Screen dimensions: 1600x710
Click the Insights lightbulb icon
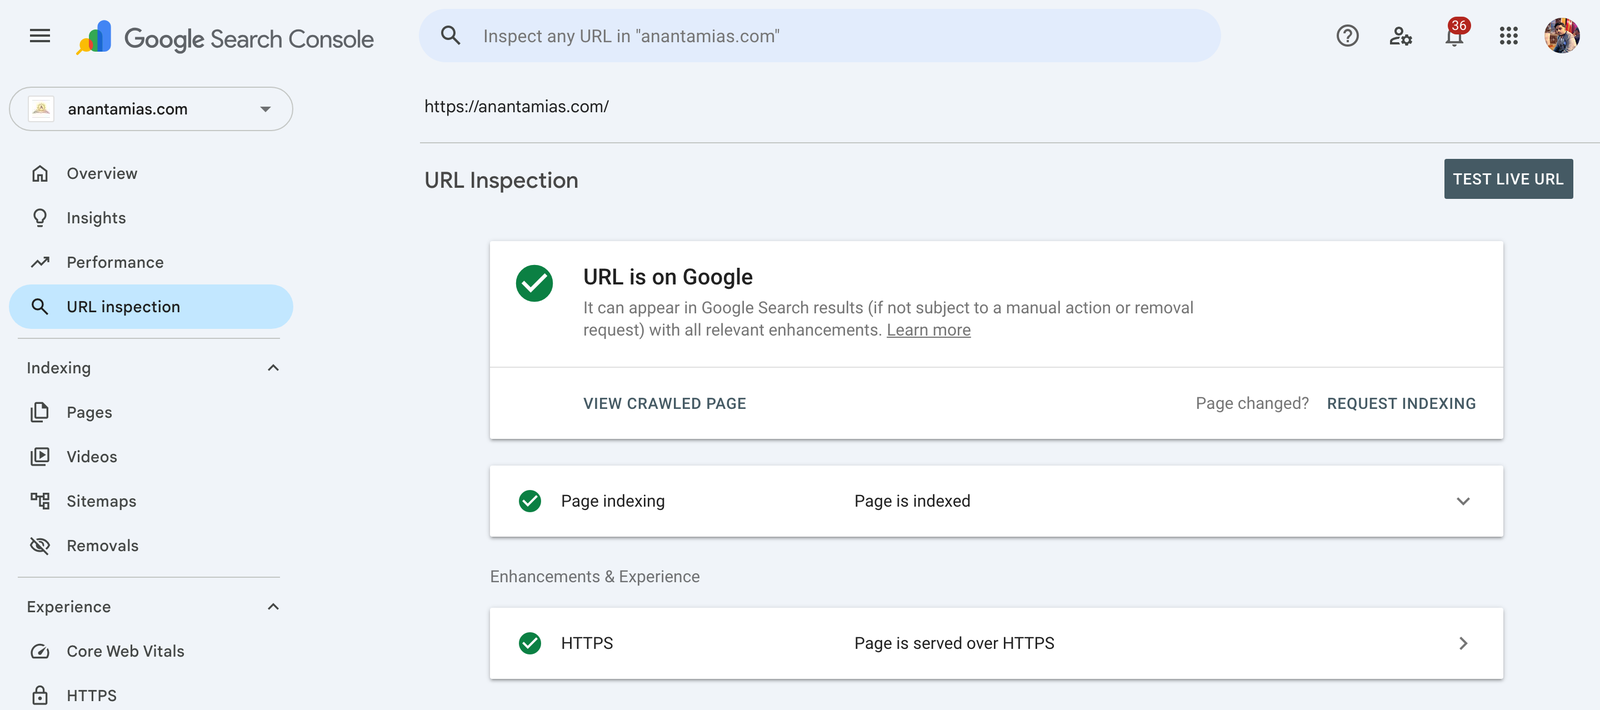tap(40, 218)
